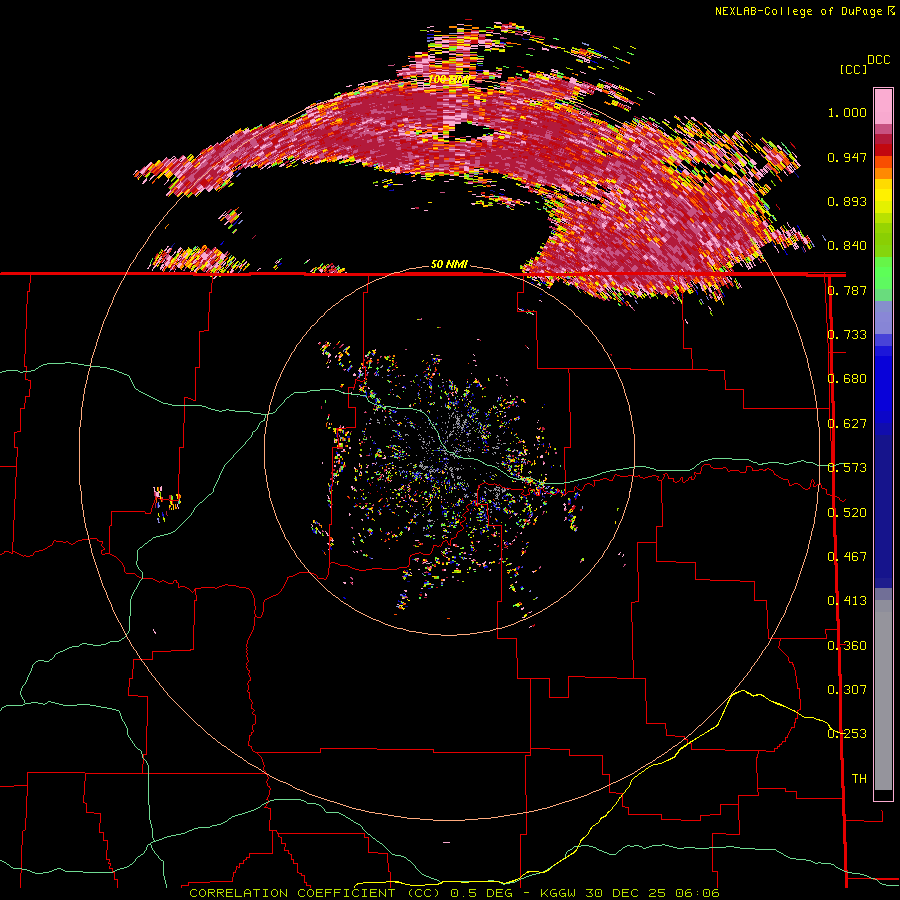Viewport: 900px width, 900px height.
Task: Click the TH threshold label
Action: pos(859,778)
